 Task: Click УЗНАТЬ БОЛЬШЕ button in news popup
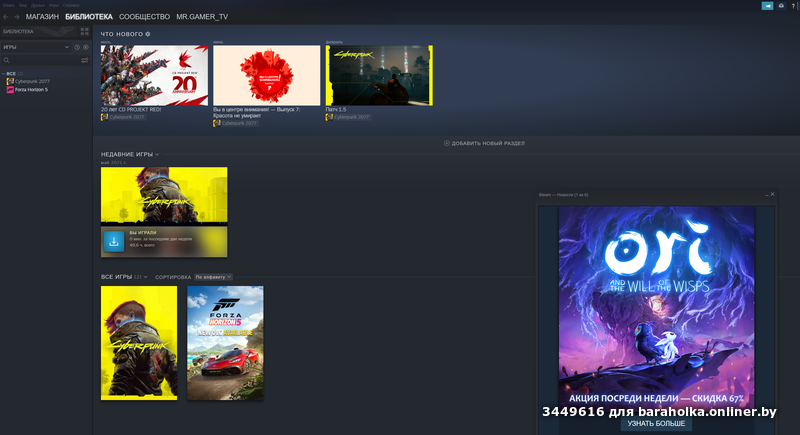(656, 423)
